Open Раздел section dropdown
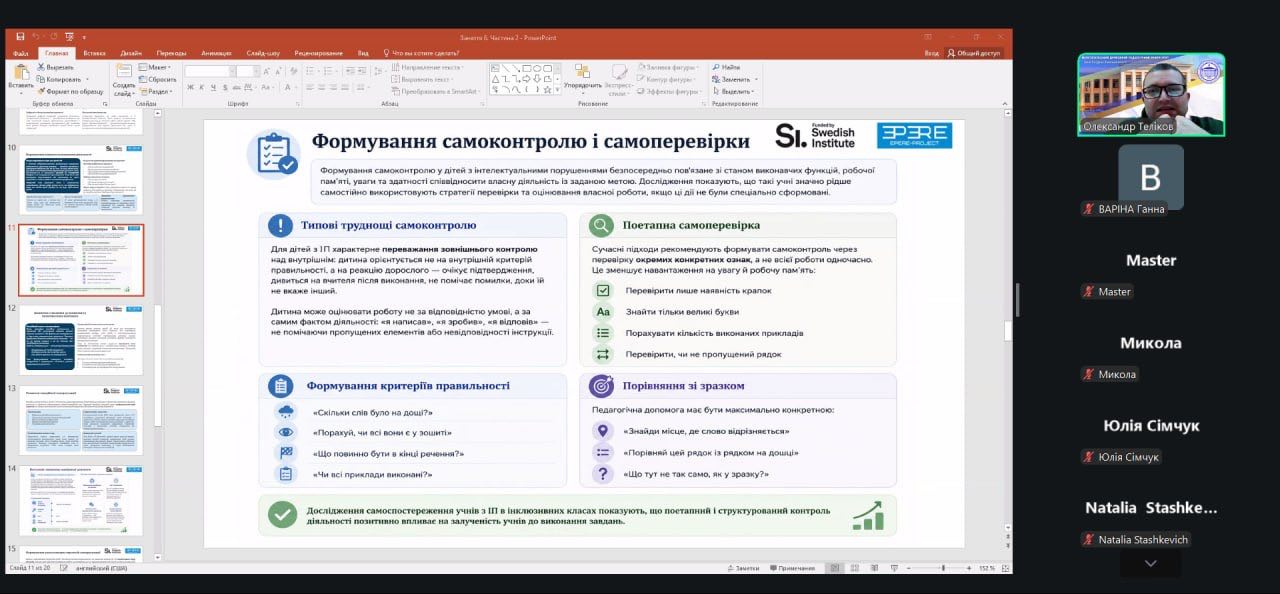1280x594 pixels. [x=158, y=91]
